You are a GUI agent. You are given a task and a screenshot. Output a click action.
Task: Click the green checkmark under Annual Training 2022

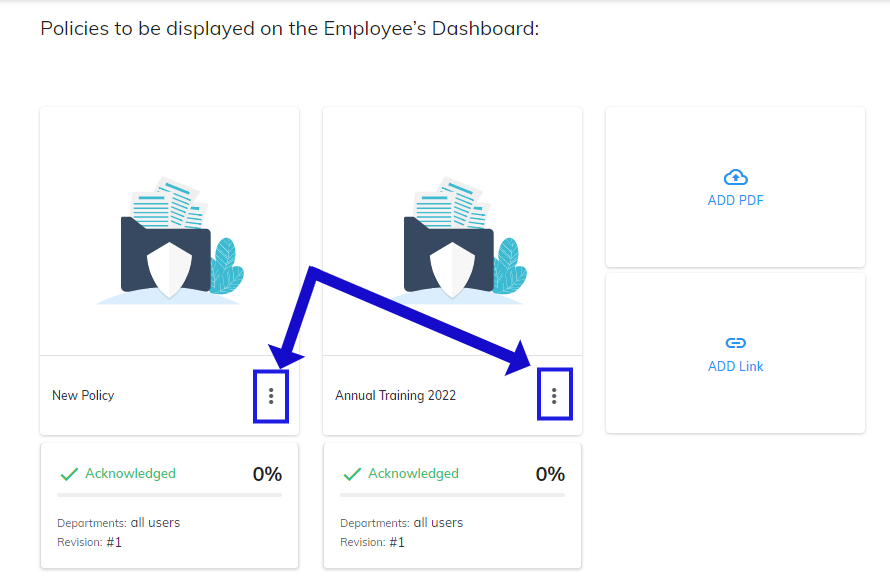[352, 474]
